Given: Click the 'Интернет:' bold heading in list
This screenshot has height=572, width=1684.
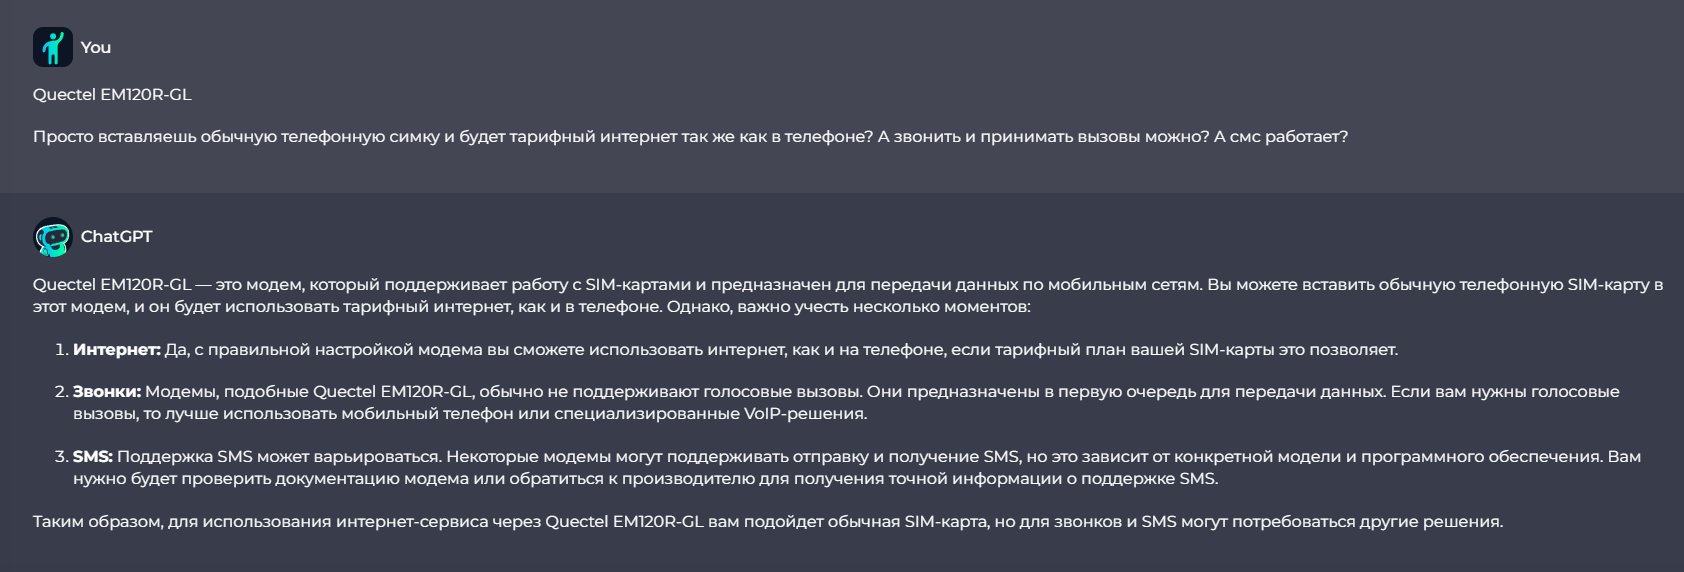Looking at the screenshot, I should click(117, 349).
